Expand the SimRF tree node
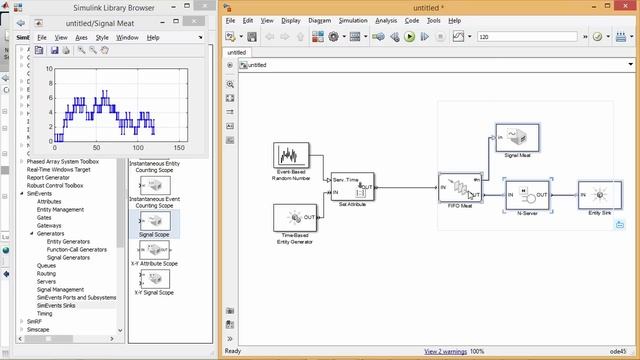 [22, 322]
